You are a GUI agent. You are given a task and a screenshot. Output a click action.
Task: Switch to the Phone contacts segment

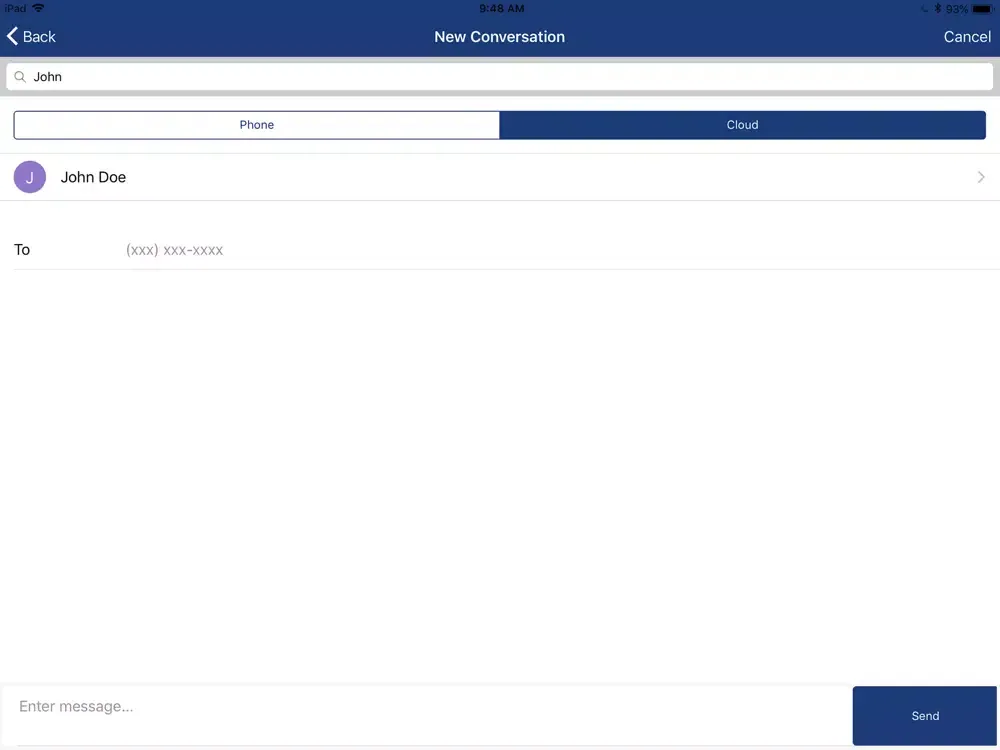[x=256, y=125]
